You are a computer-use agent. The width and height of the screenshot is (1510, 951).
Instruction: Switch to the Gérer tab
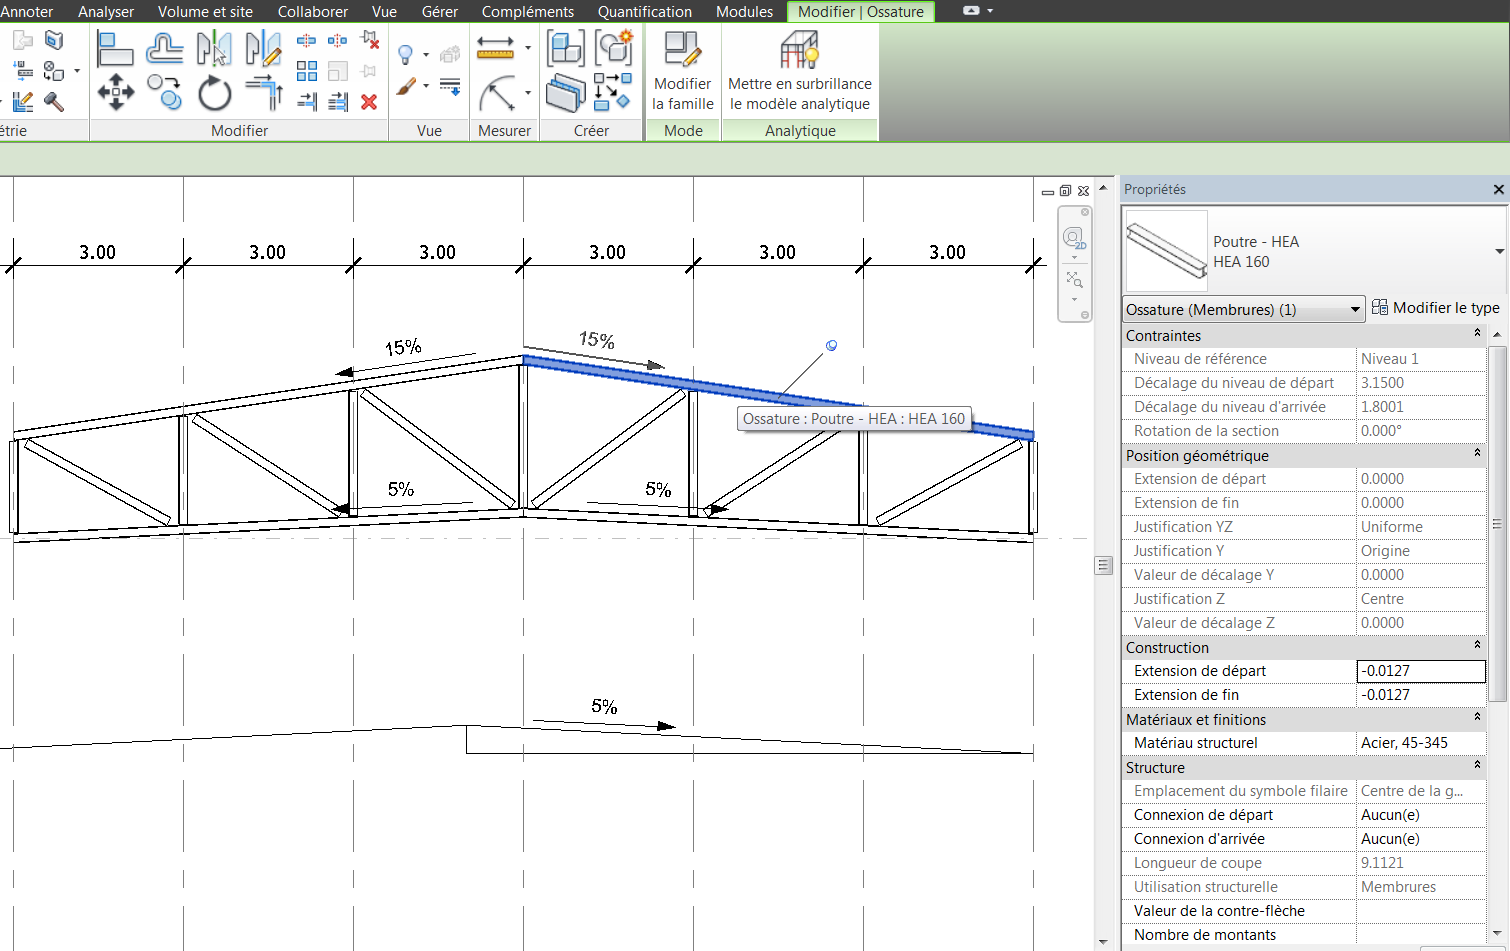[x=440, y=12]
